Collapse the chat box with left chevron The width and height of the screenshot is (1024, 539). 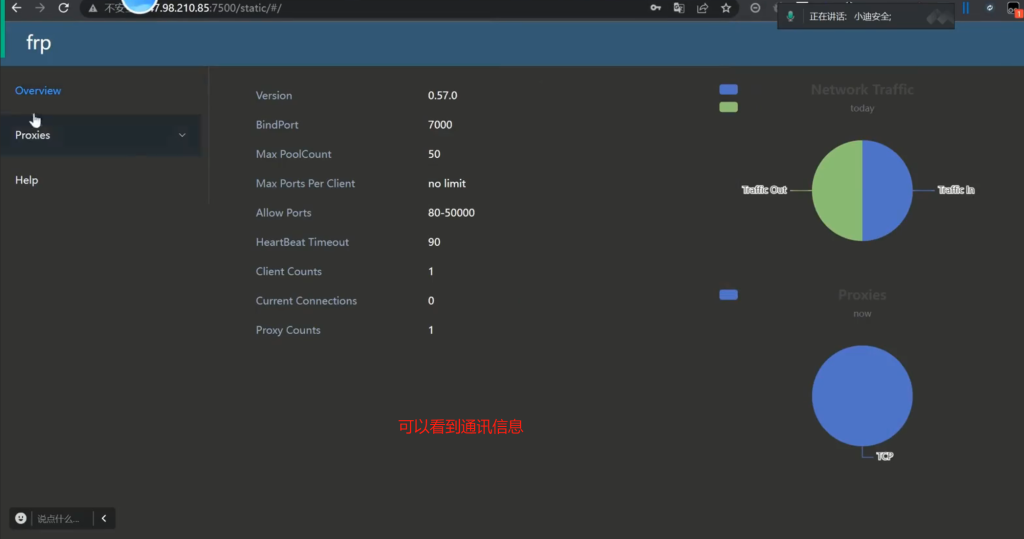point(104,518)
